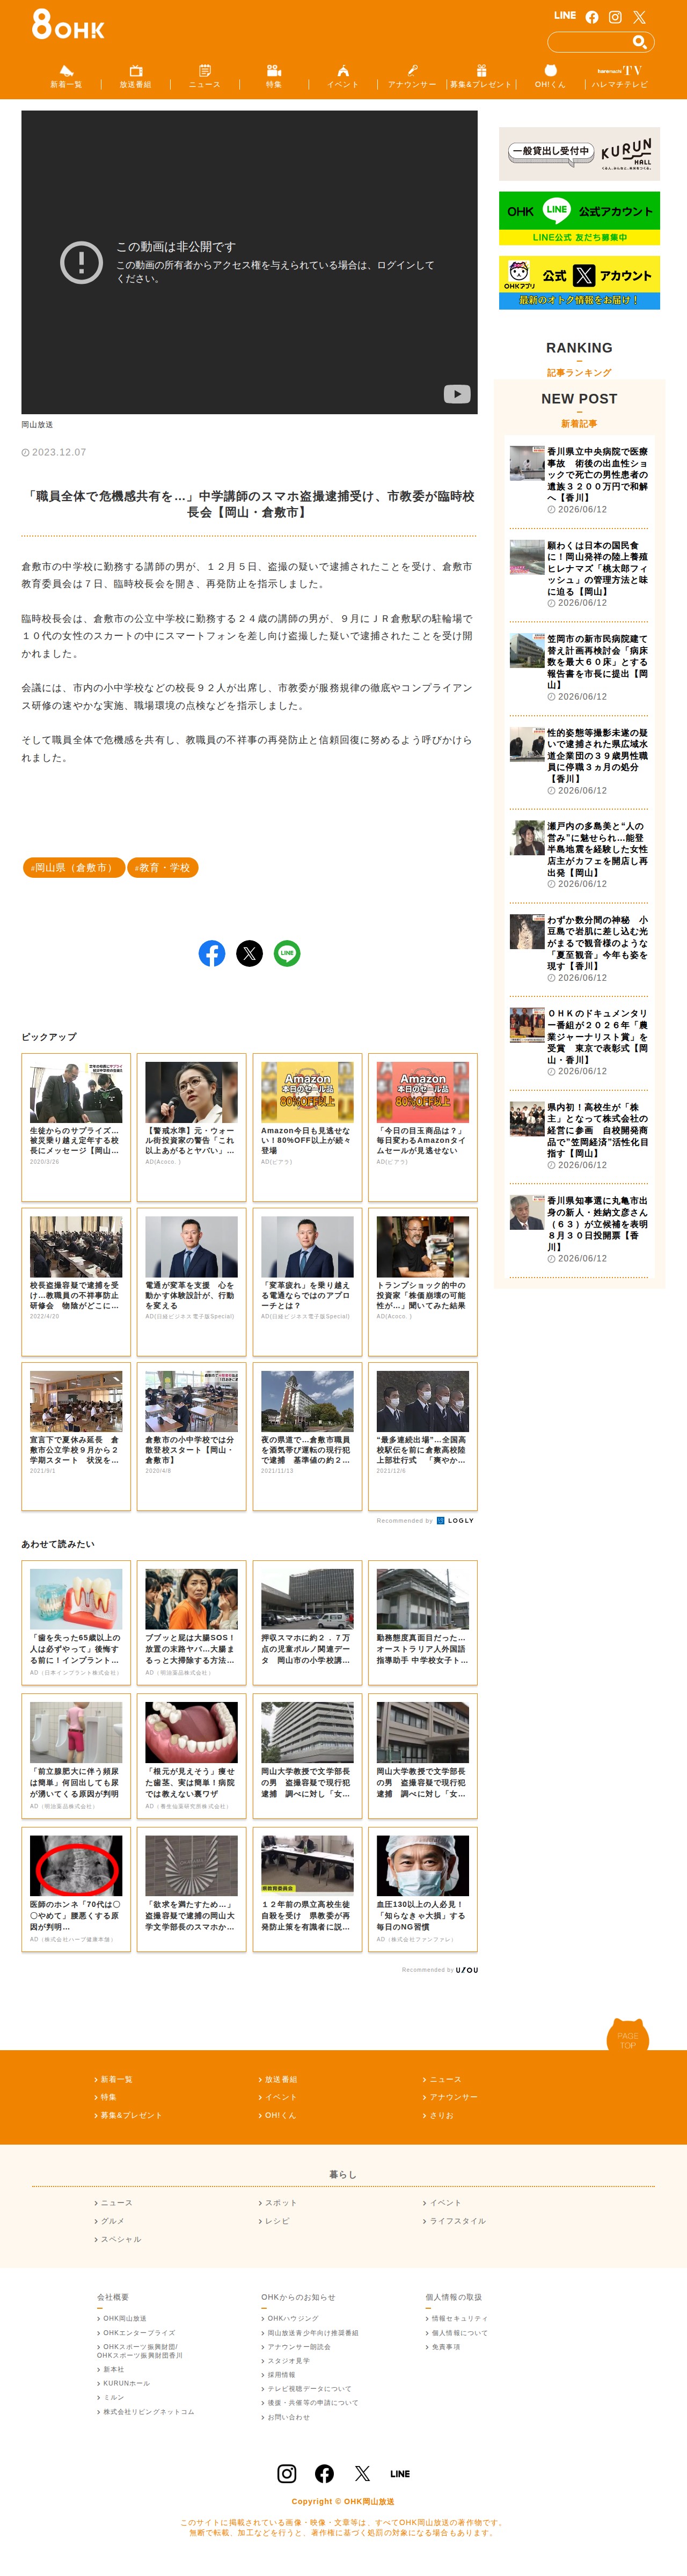Open related card 勤務態度真面目だった

point(423,1622)
